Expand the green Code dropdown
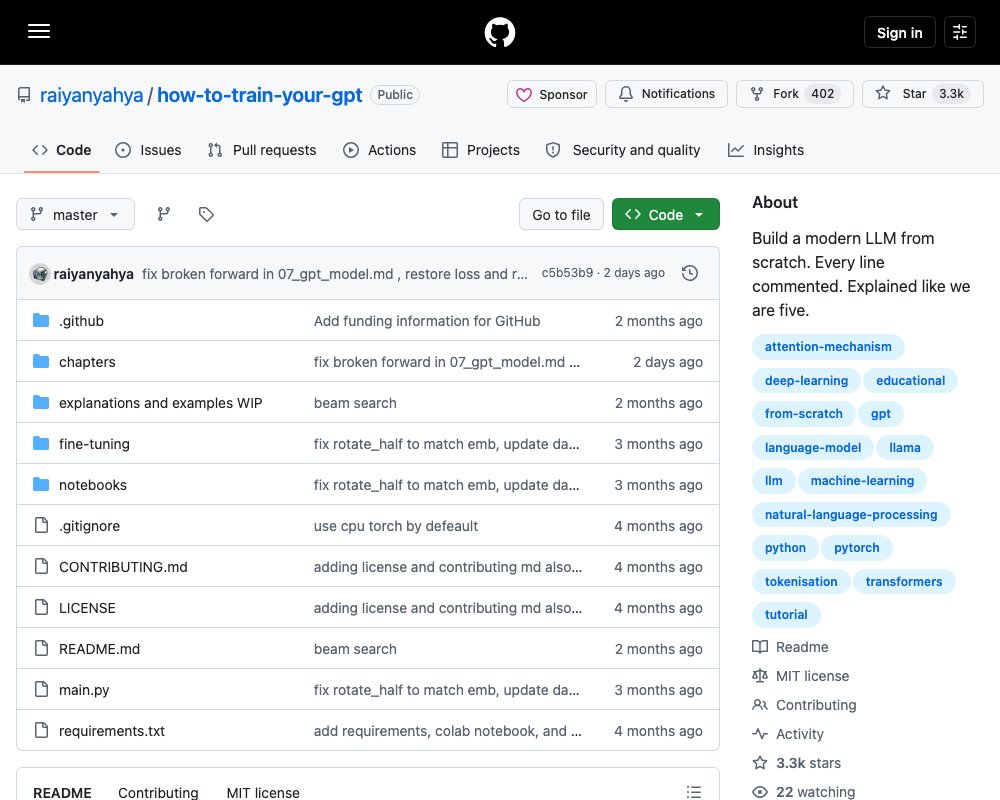This screenshot has height=800, width=1000. (x=666, y=214)
